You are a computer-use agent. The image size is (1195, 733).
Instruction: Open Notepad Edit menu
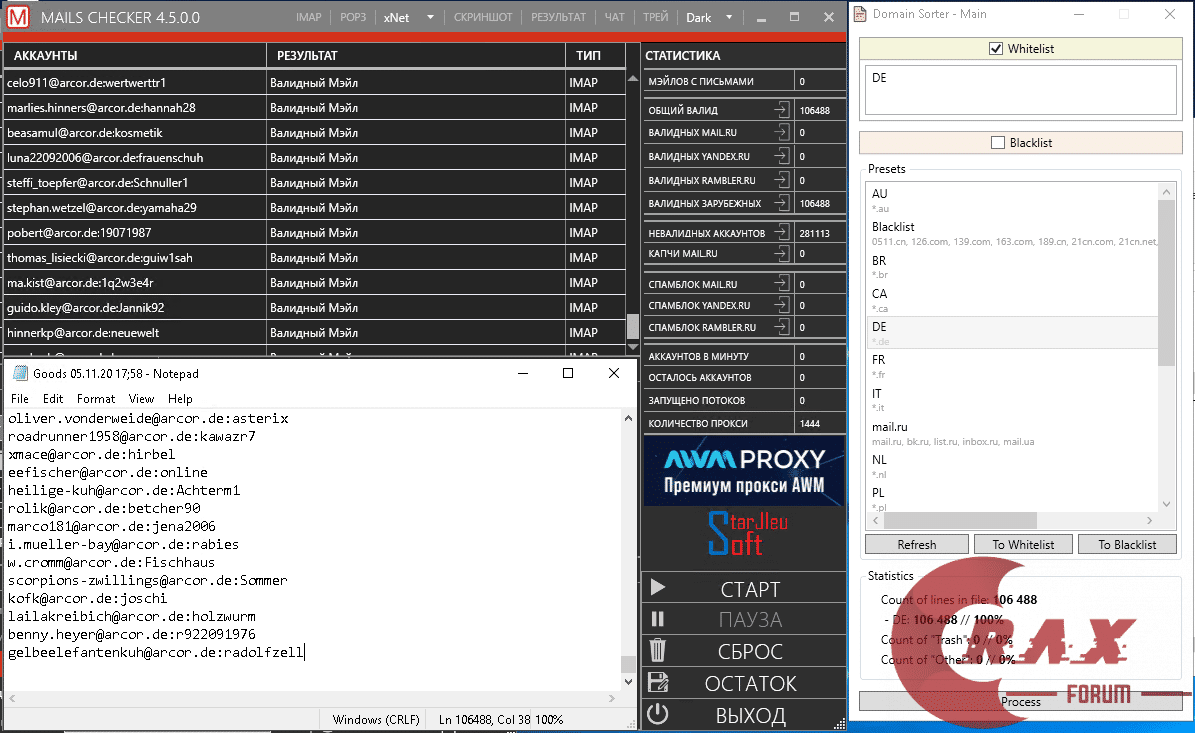53,399
